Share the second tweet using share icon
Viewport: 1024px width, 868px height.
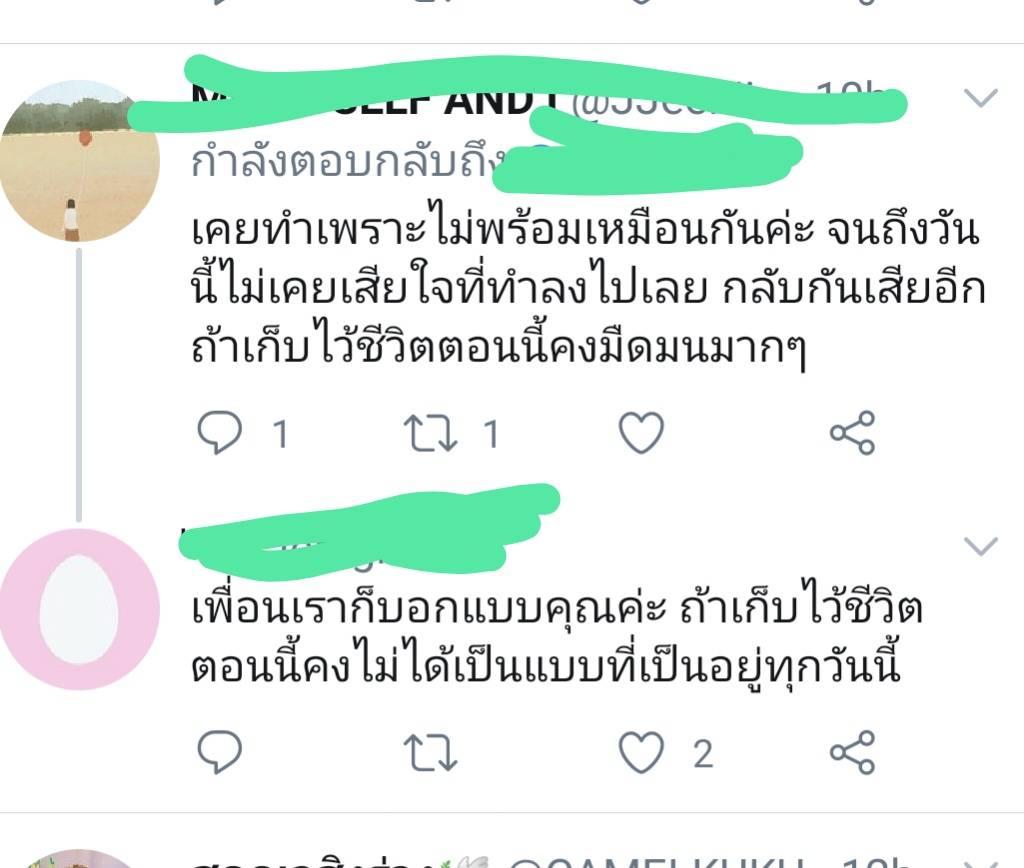pyautogui.click(x=852, y=752)
